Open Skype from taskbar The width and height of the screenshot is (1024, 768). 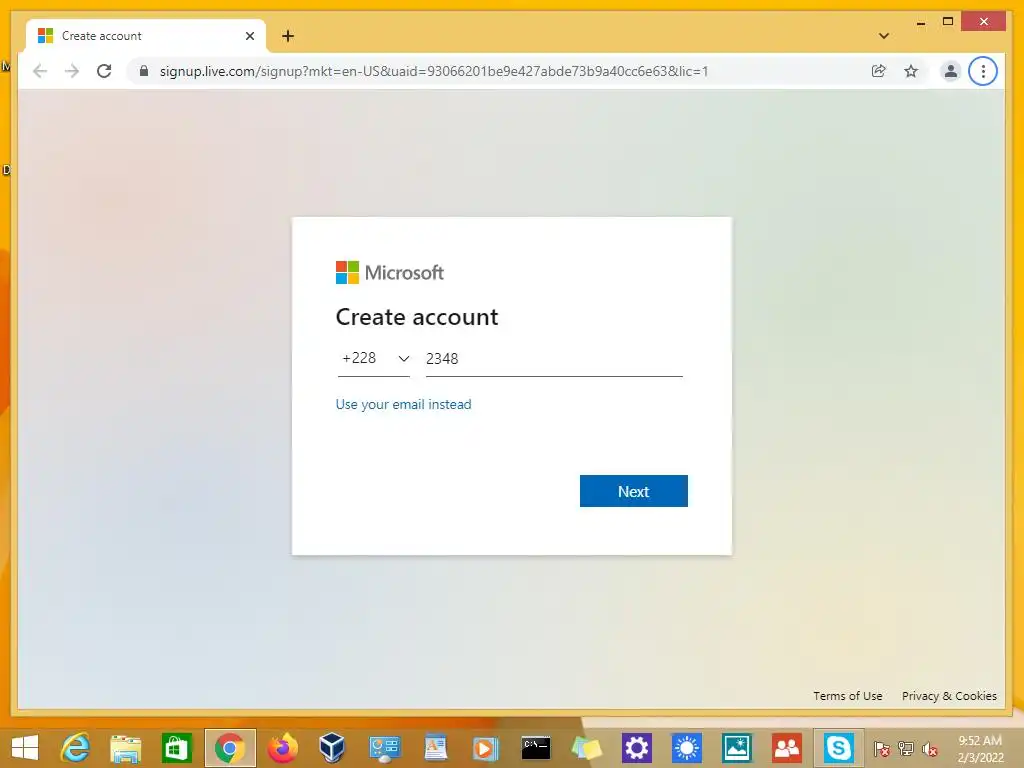click(x=839, y=748)
